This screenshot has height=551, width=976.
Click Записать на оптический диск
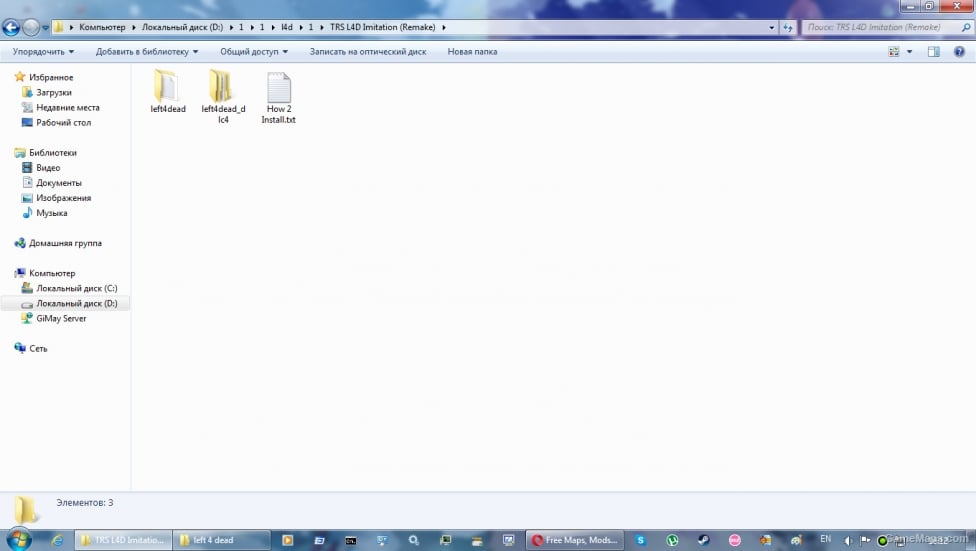(x=368, y=52)
